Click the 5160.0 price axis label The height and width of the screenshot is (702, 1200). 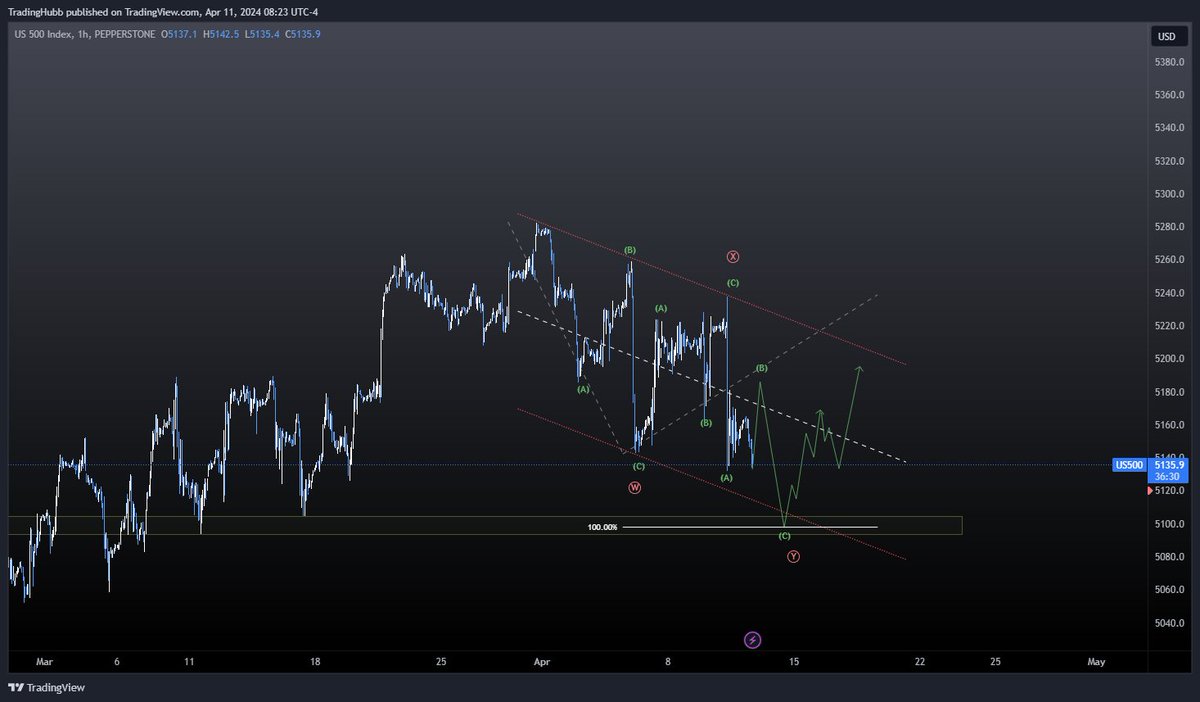pyautogui.click(x=1170, y=425)
